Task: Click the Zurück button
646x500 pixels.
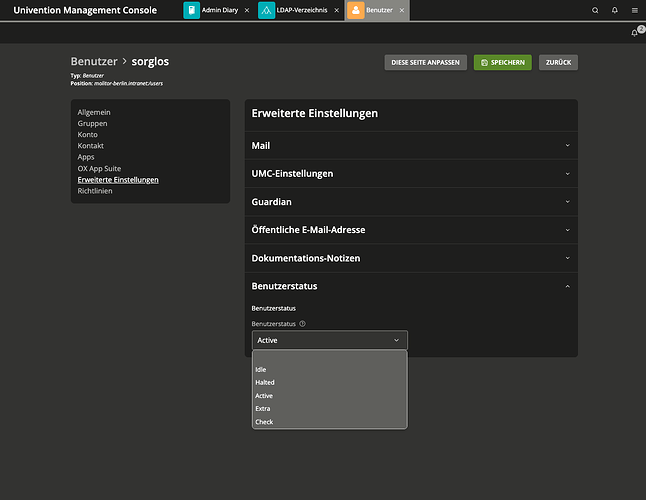Action: click(x=557, y=62)
